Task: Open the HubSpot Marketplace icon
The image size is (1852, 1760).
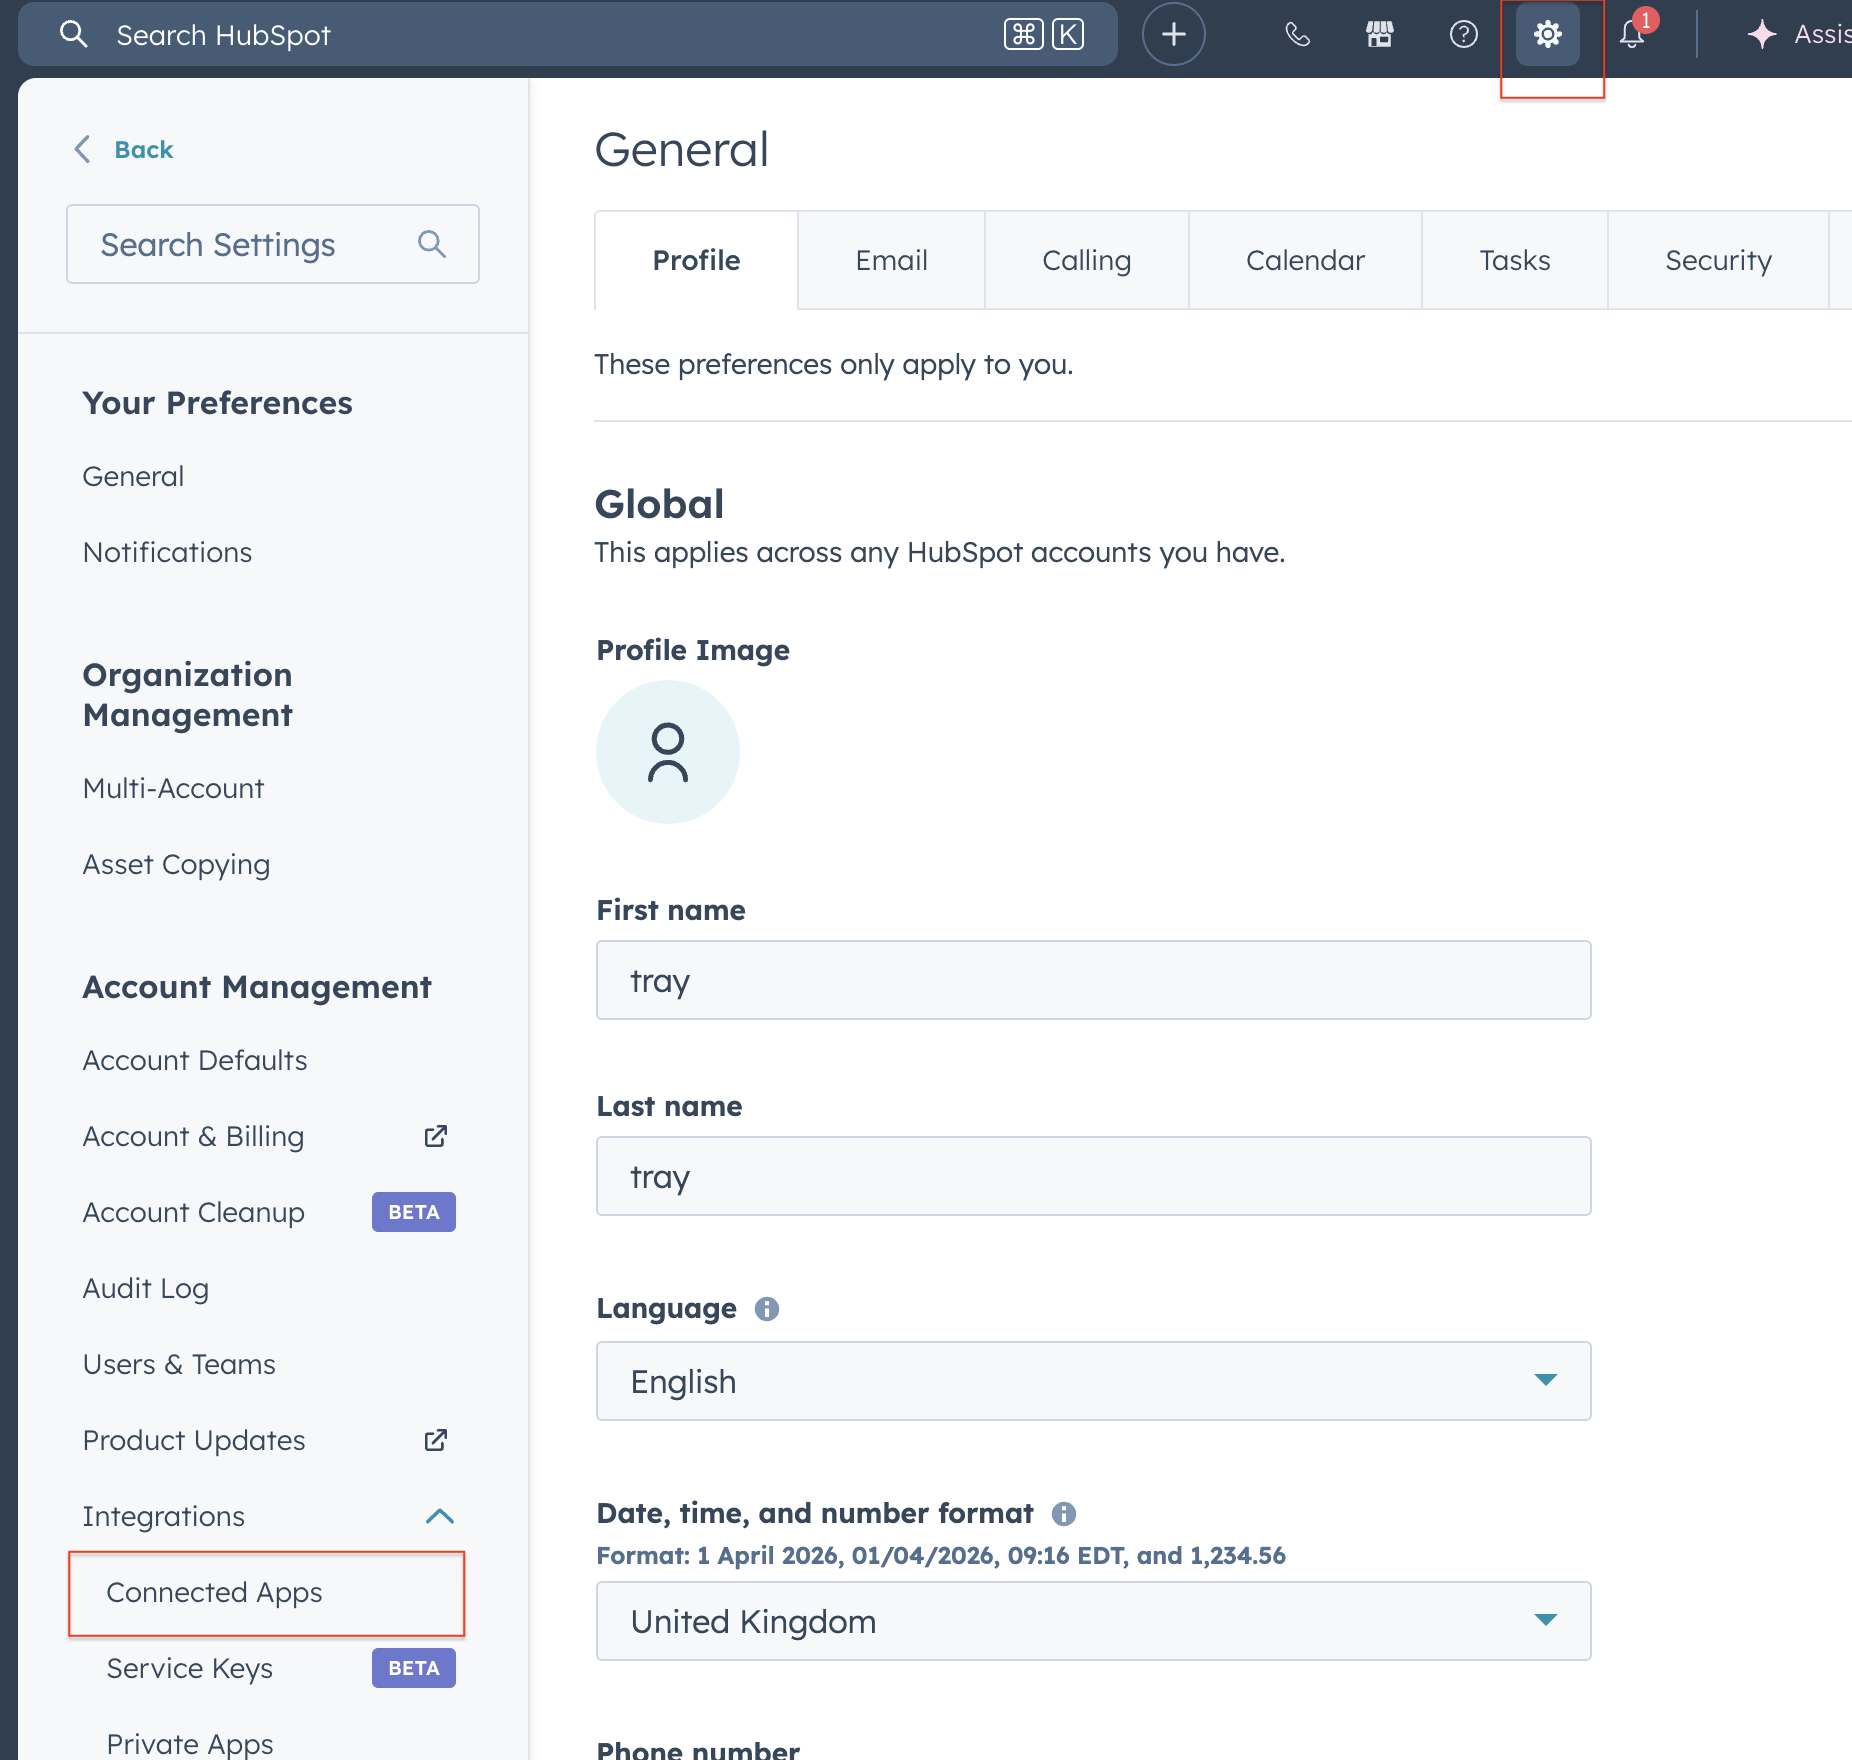Action: pyautogui.click(x=1378, y=33)
